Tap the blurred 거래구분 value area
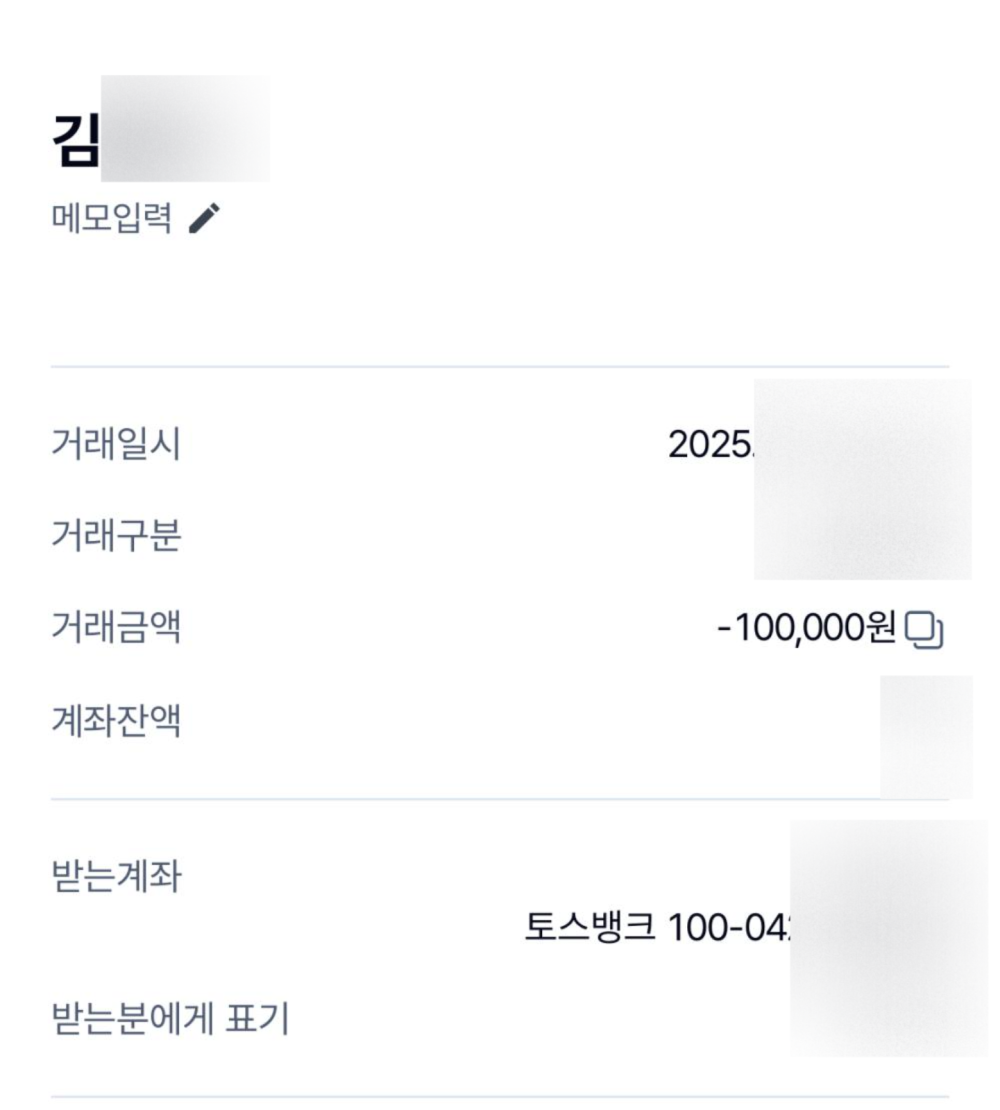Screen dimensions: 1000x1110 (x=862, y=536)
